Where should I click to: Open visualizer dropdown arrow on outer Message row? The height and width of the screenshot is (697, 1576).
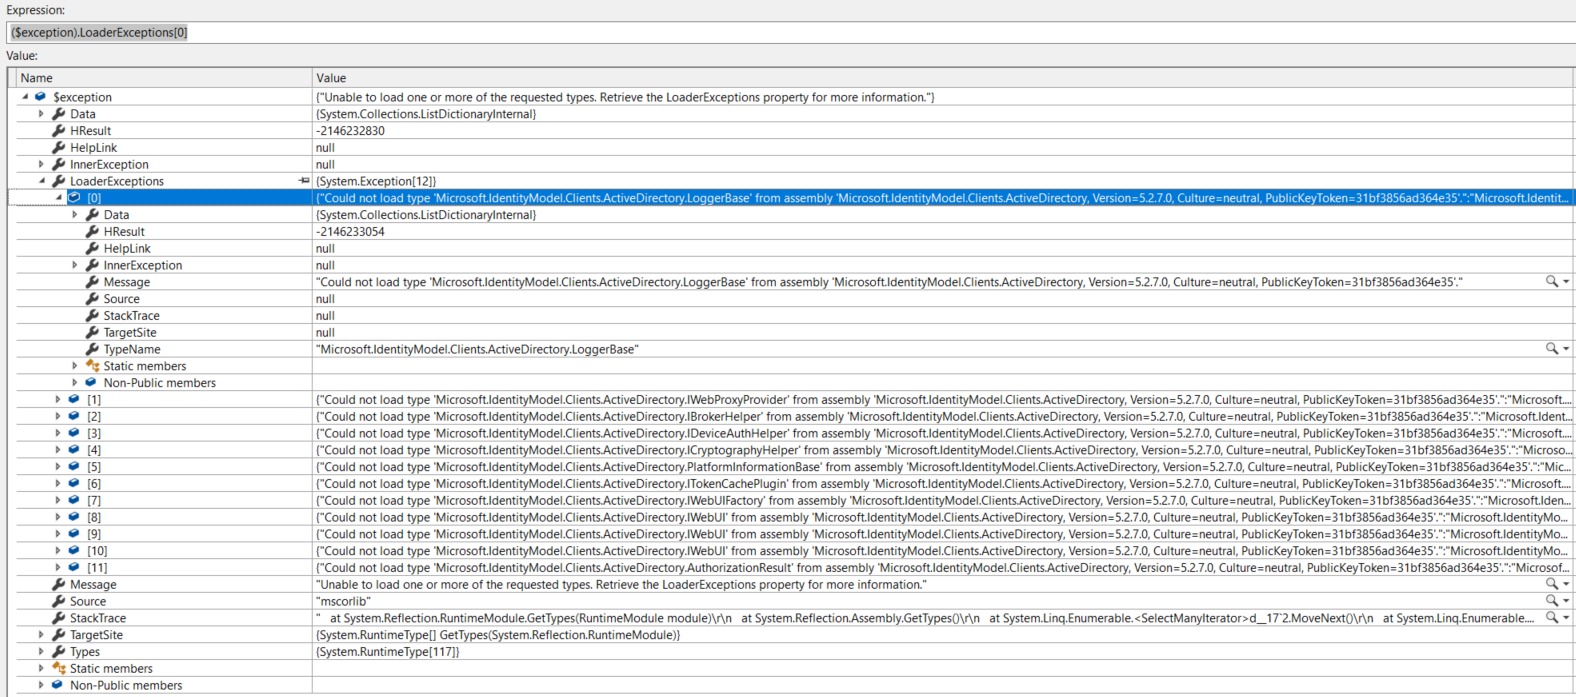point(1566,584)
